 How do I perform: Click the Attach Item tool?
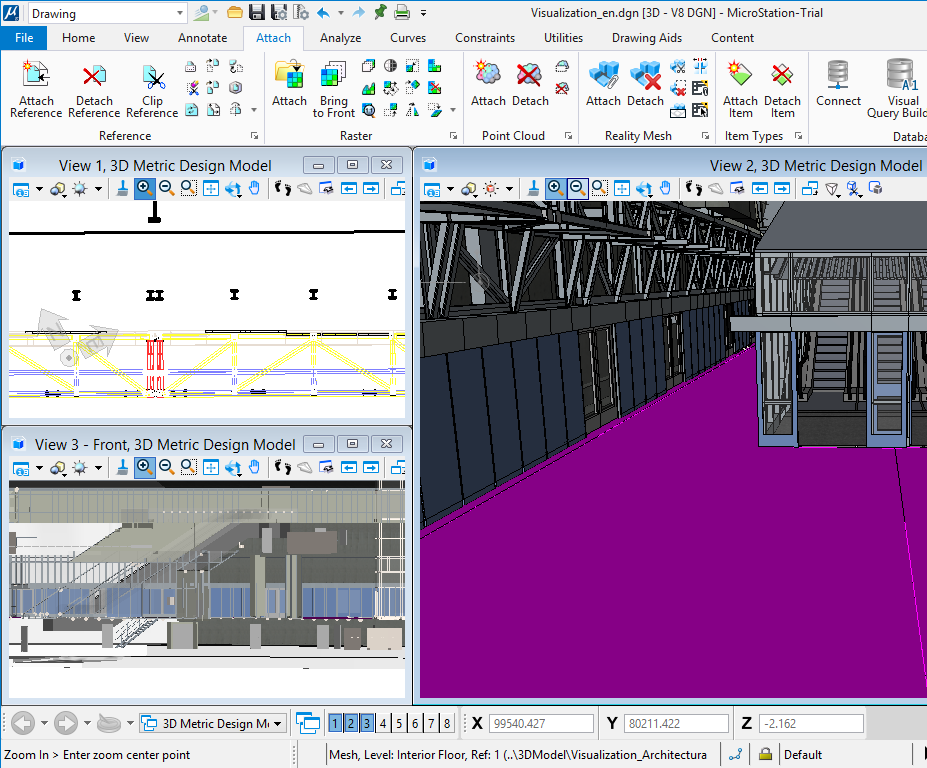pyautogui.click(x=740, y=89)
